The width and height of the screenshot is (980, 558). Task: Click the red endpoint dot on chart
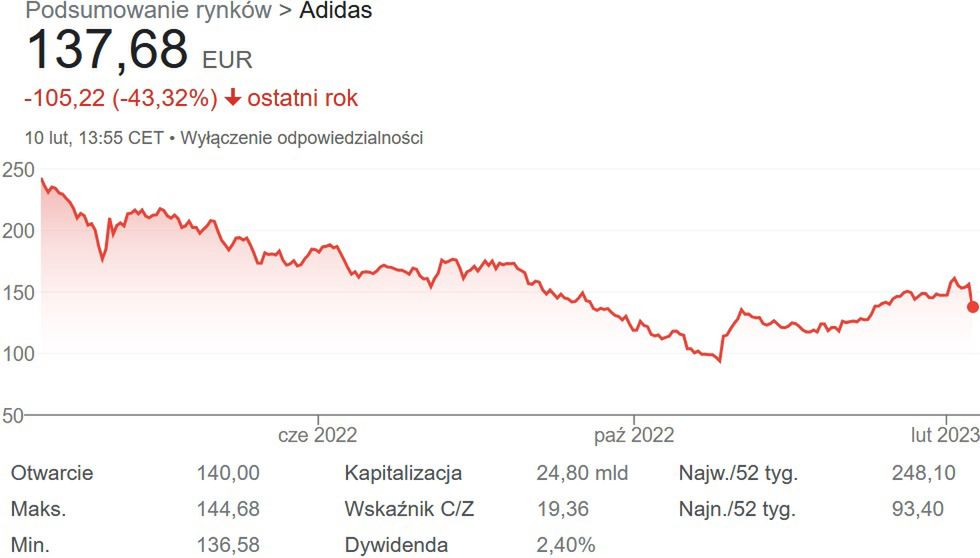tap(973, 307)
